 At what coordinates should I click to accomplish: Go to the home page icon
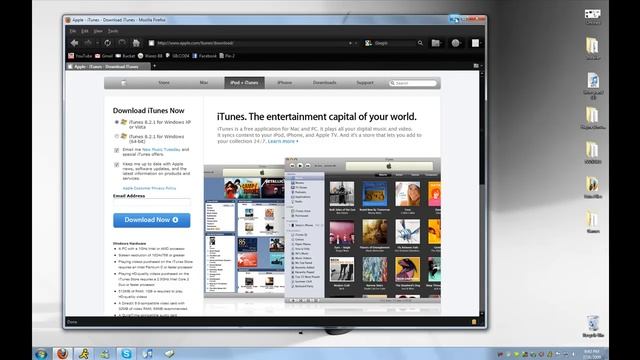pyautogui.click(x=136, y=43)
